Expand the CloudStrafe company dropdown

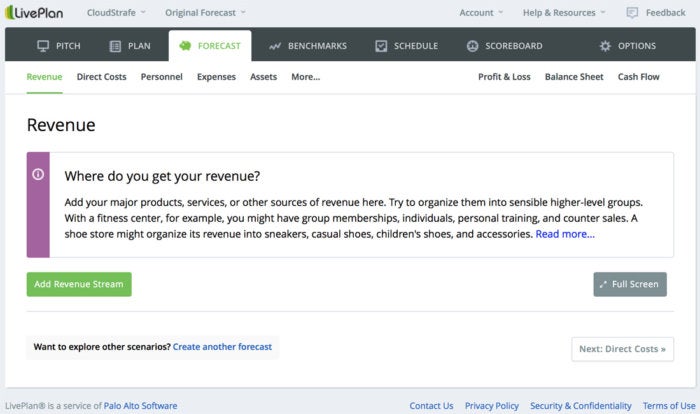116,13
